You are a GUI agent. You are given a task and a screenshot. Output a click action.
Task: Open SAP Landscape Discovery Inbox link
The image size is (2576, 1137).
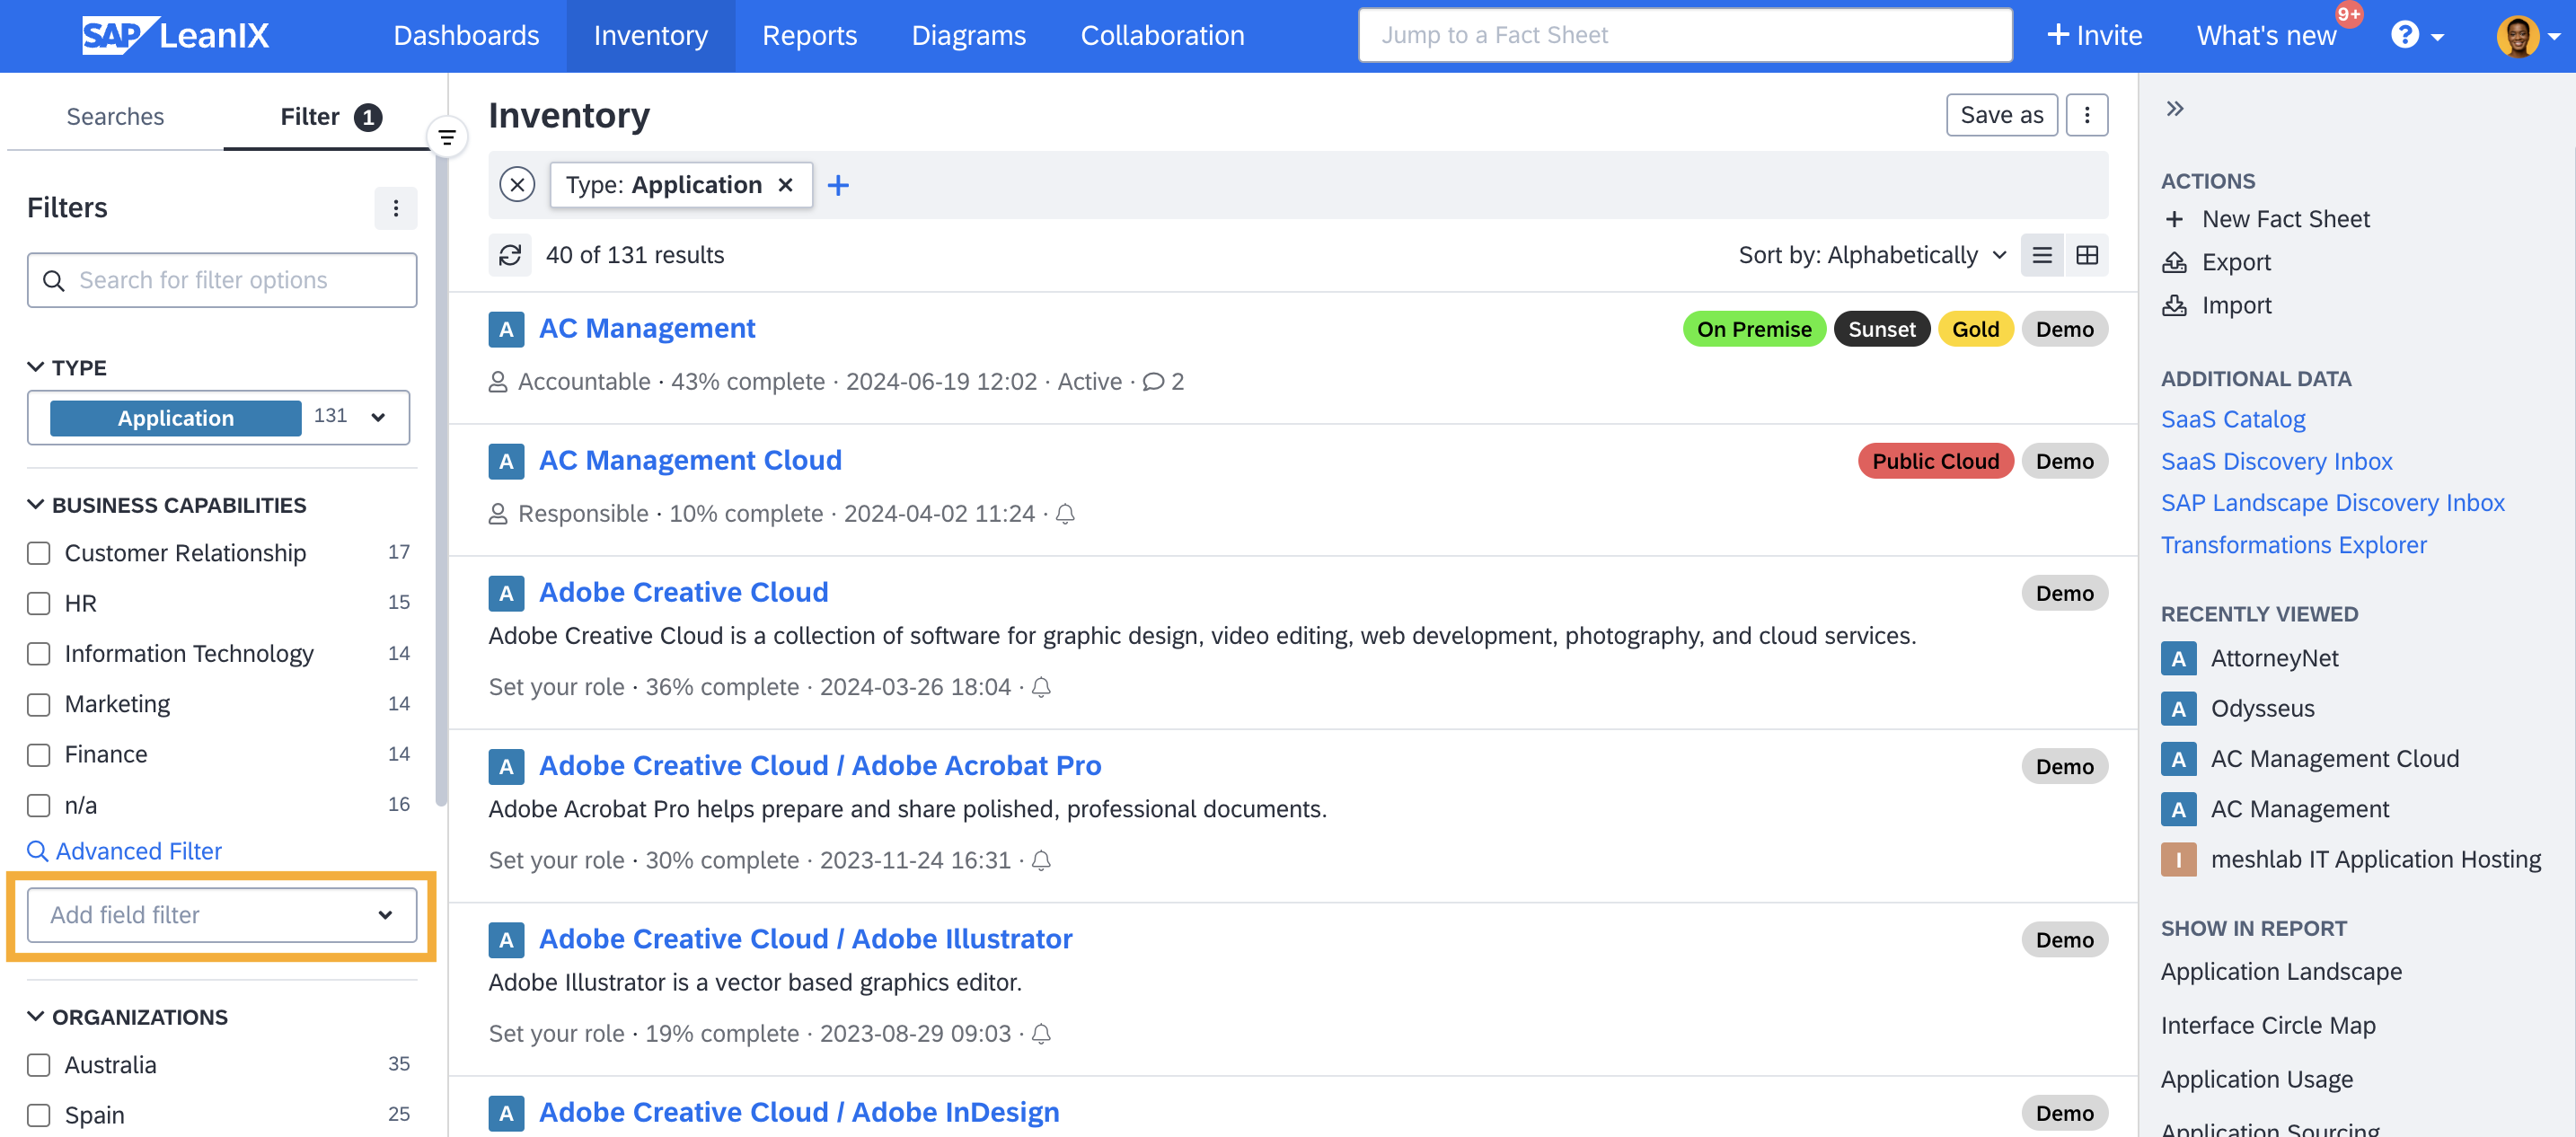[2332, 503]
